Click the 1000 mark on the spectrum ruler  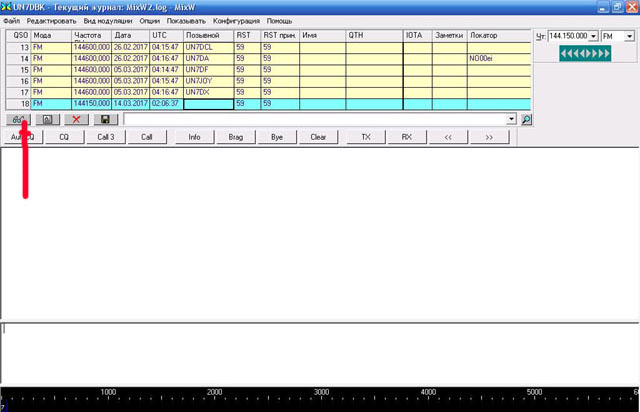tap(108, 392)
